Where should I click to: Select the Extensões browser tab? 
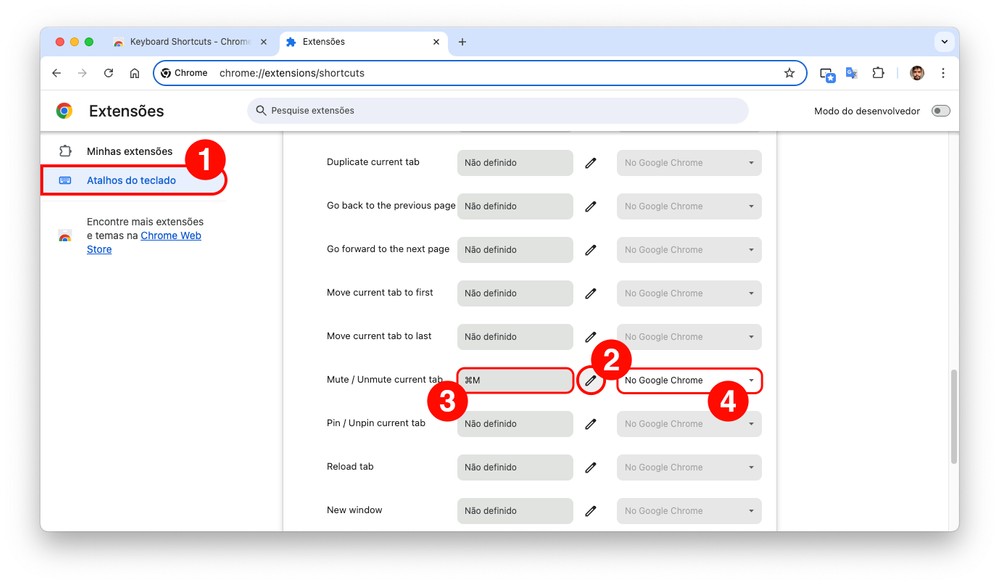362,42
